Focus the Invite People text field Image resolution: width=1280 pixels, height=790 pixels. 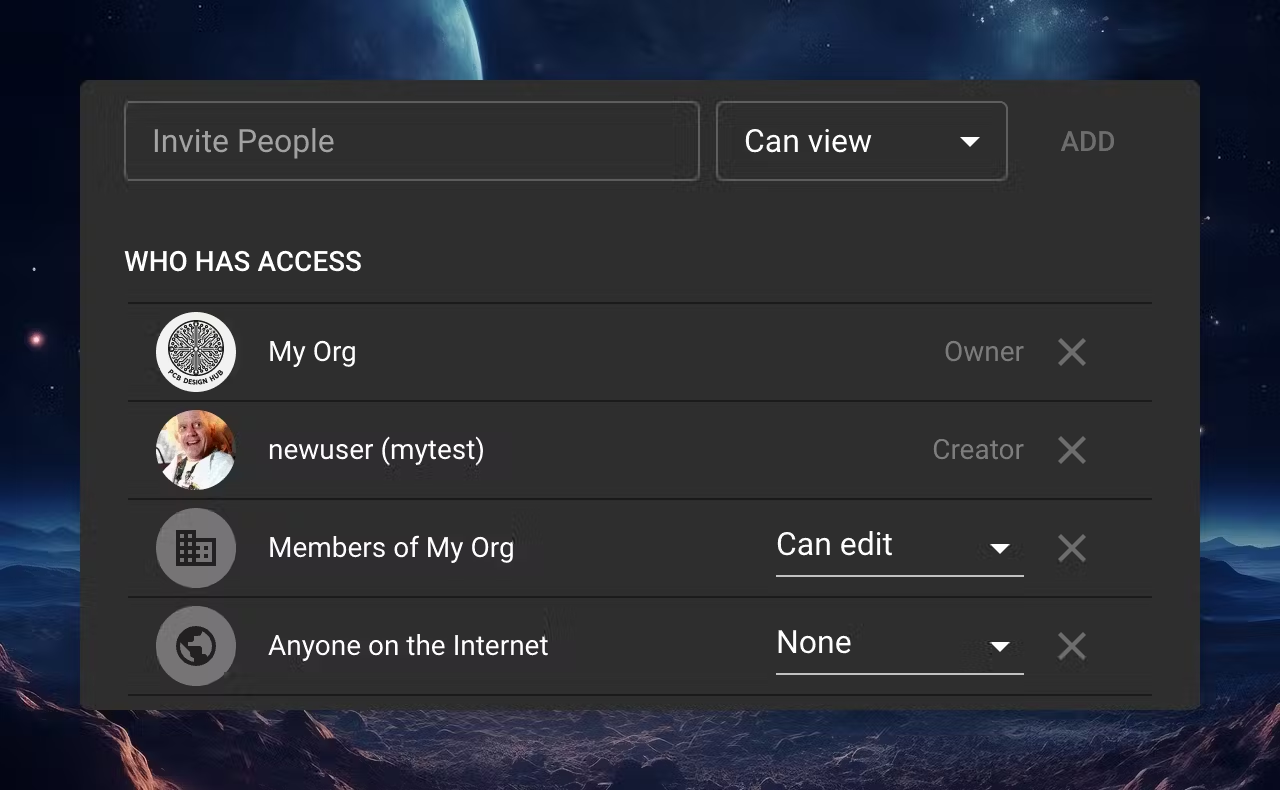point(411,141)
